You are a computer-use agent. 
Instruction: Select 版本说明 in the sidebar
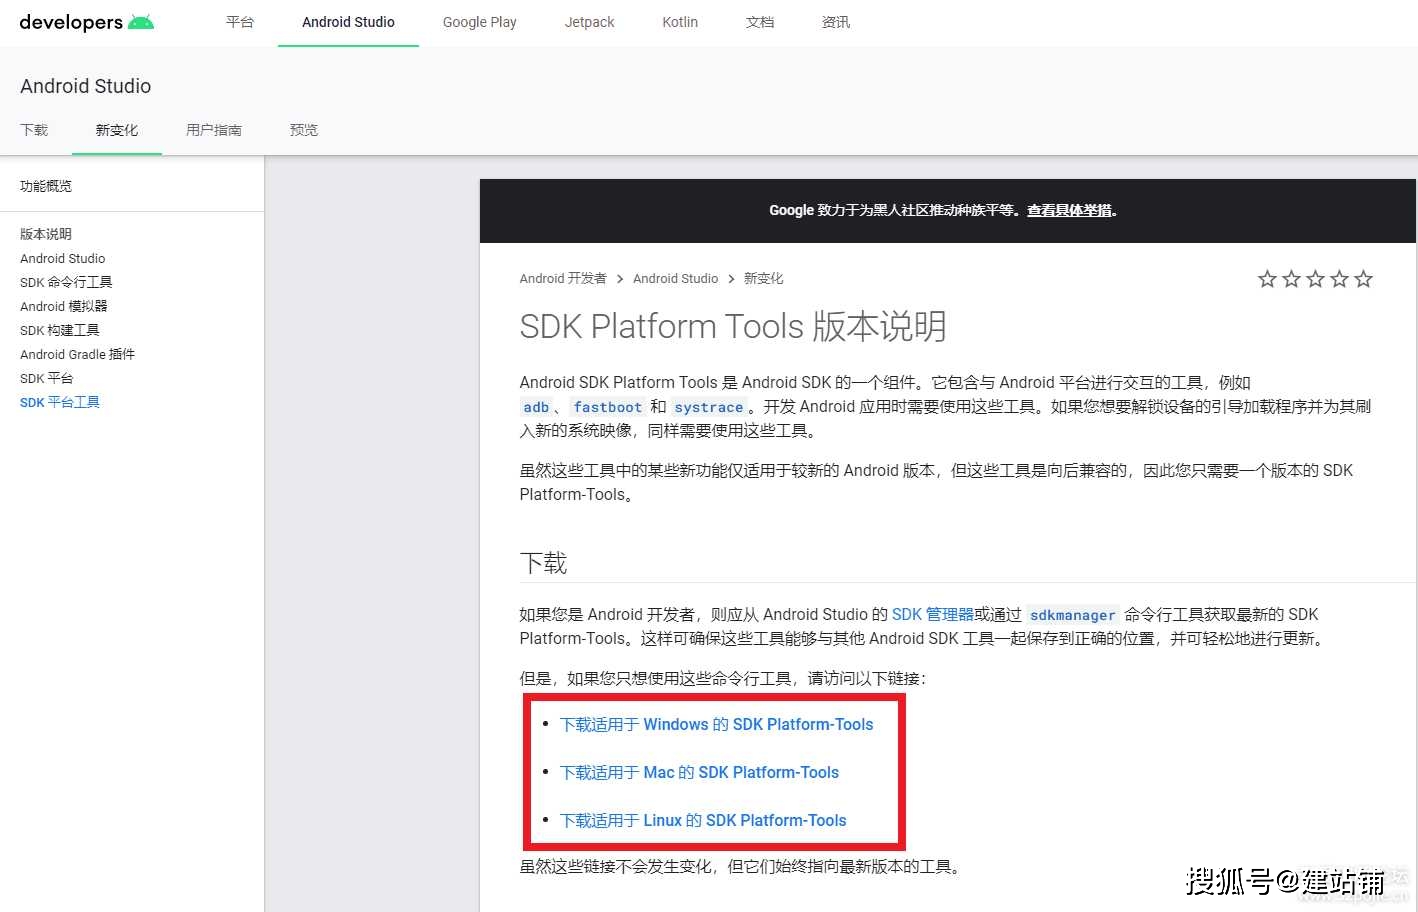[46, 234]
